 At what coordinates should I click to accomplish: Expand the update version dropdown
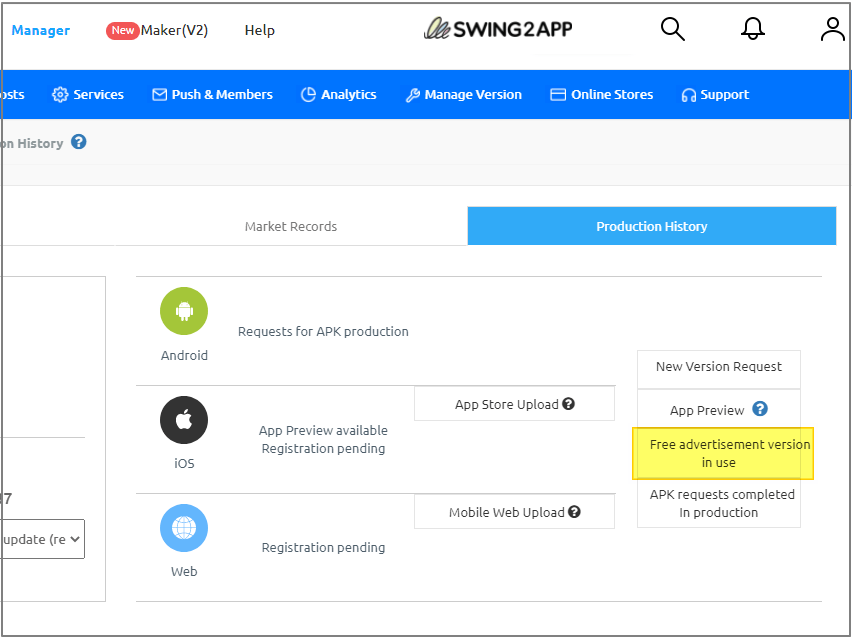pyautogui.click(x=42, y=538)
